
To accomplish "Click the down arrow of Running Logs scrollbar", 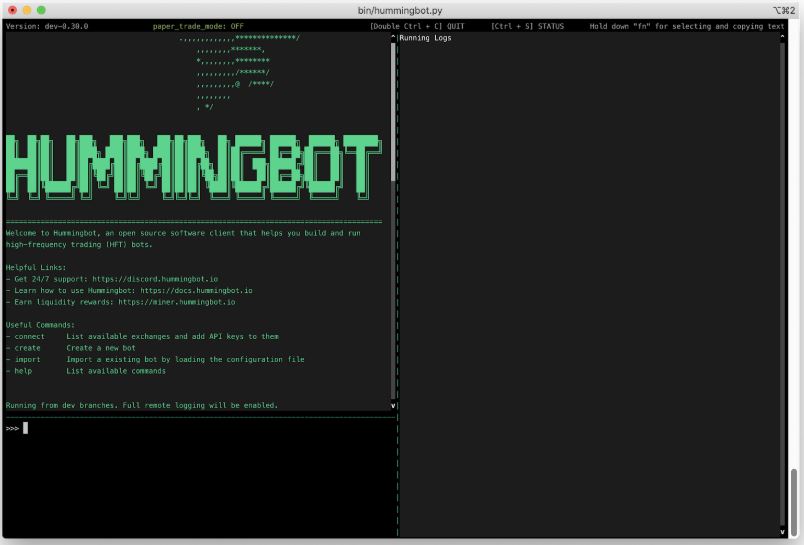I will pos(783,531).
